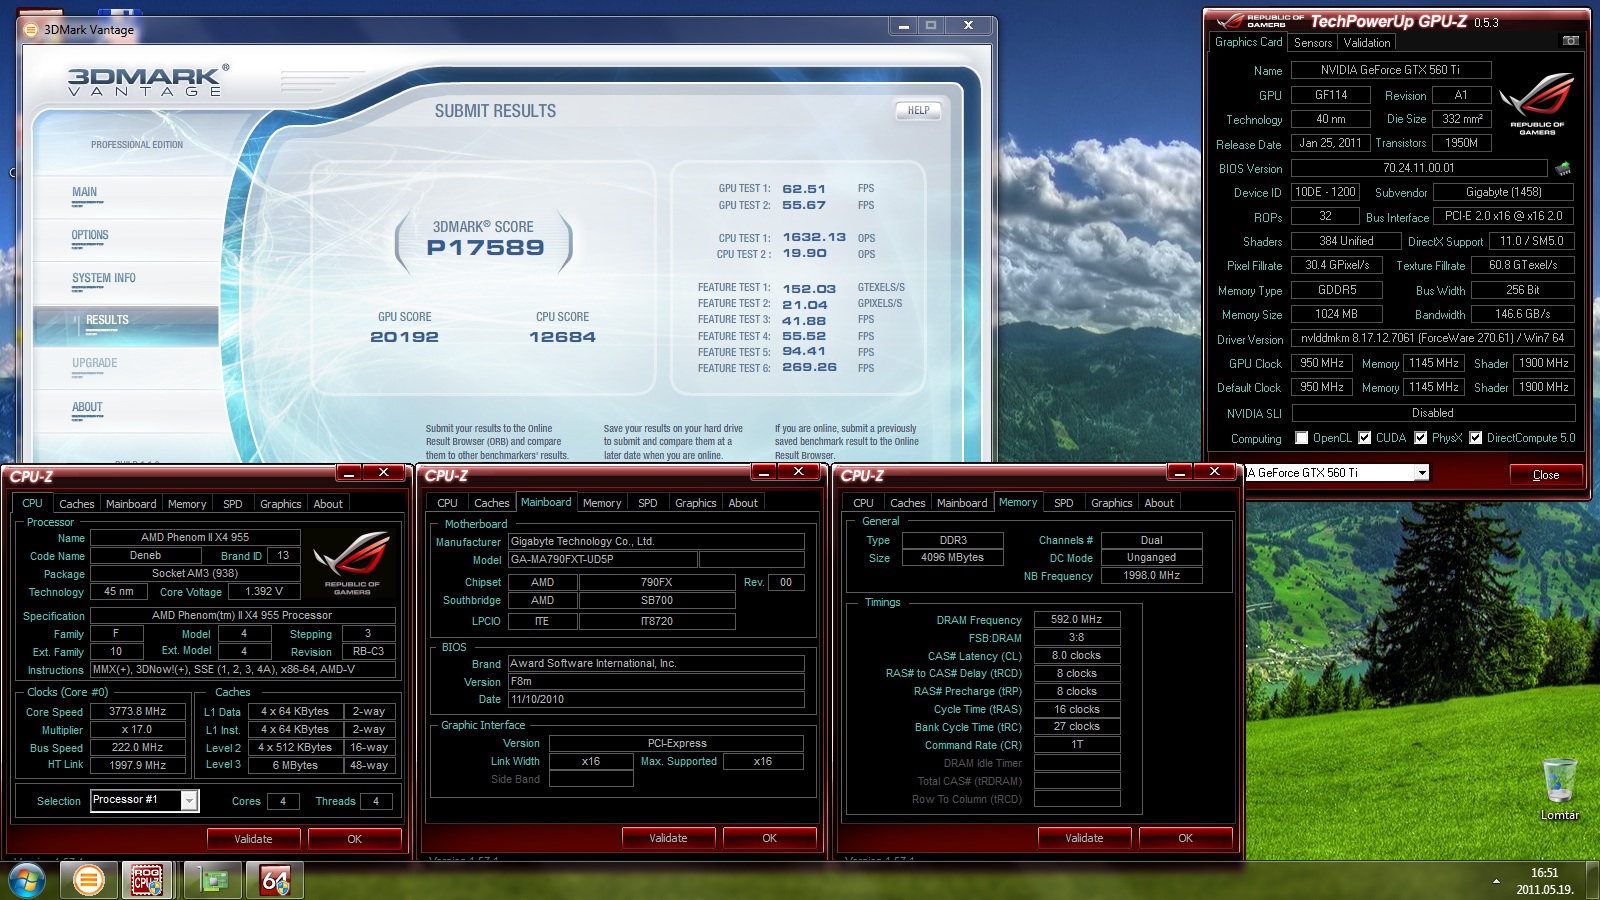This screenshot has width=1600, height=900.
Task: Click the GPU-Z screenshot camera icon
Action: point(1571,41)
